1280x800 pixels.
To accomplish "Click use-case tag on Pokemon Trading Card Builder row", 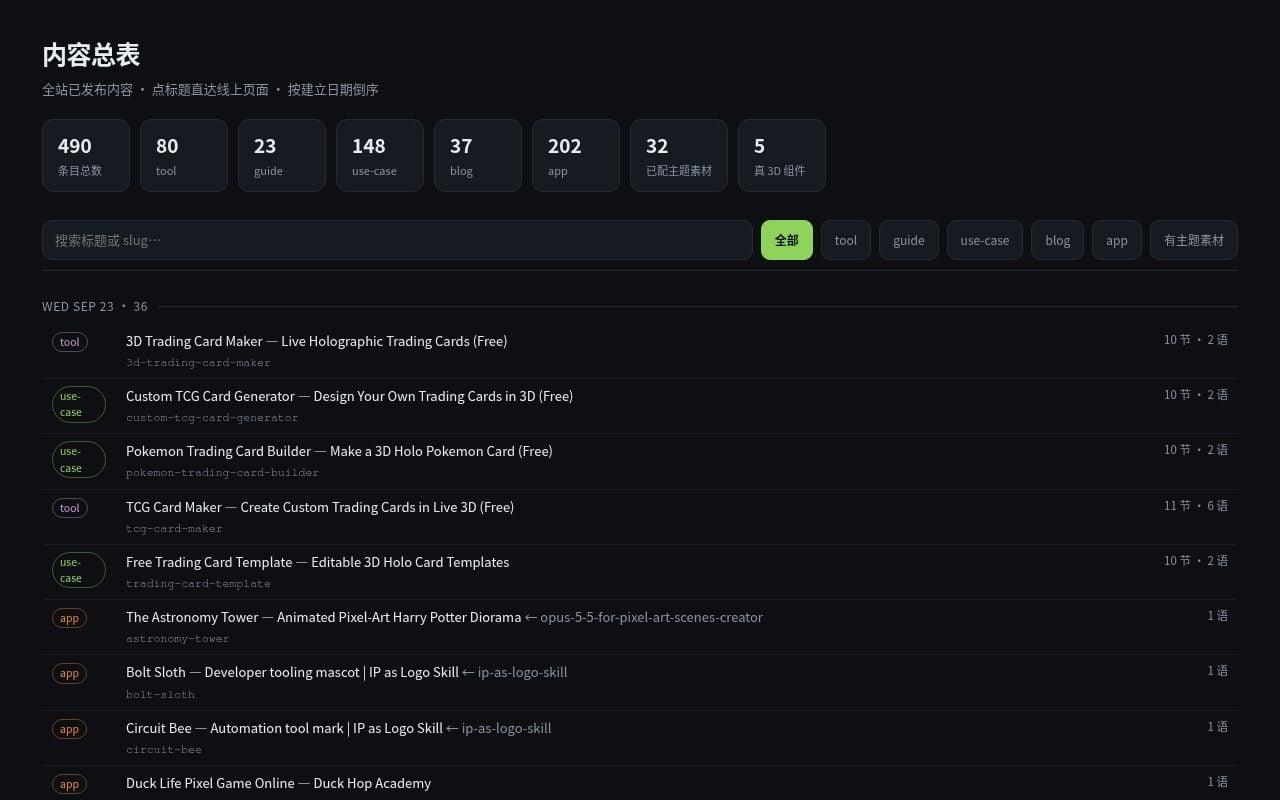I will (79, 459).
